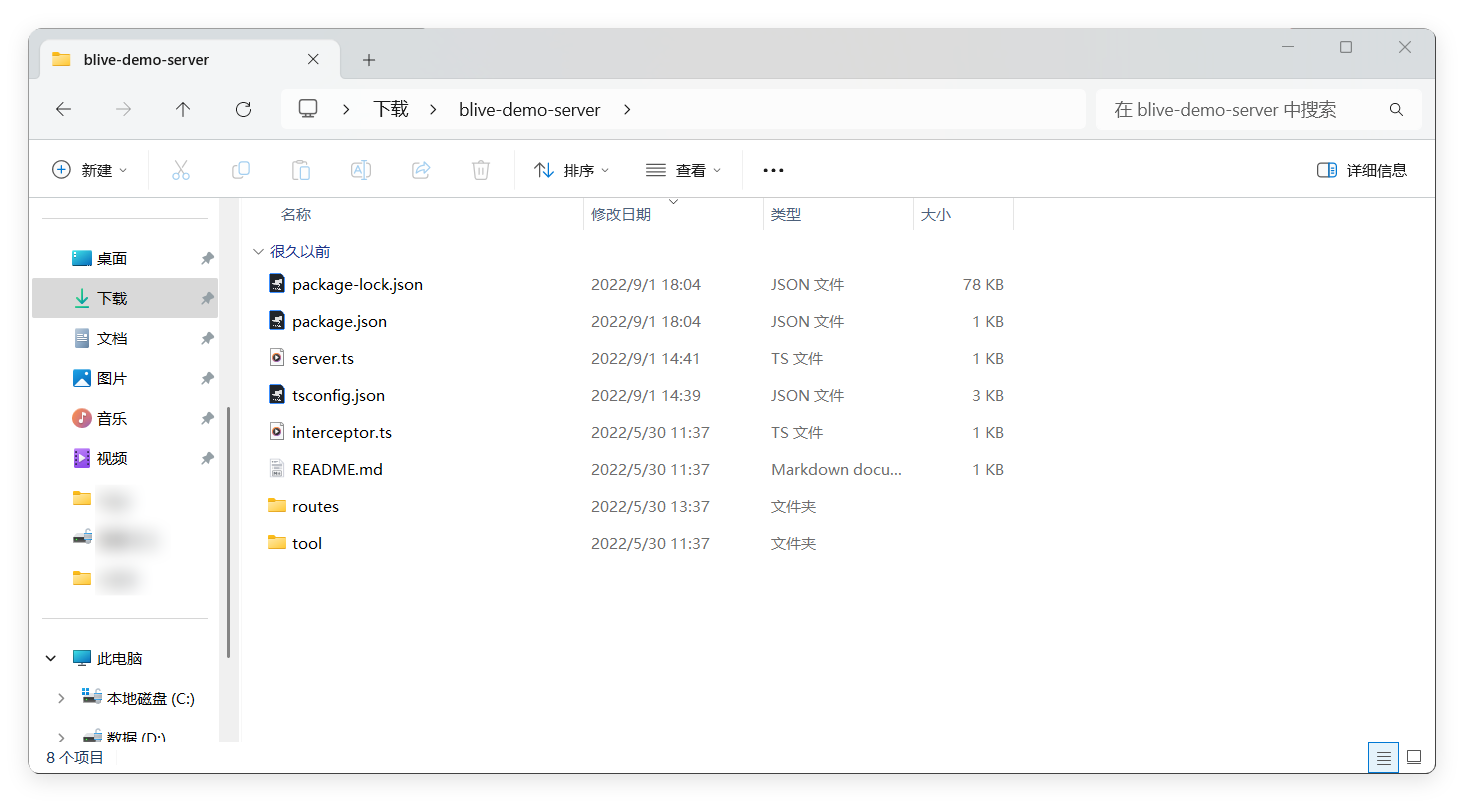Click the 3 KB size cell

[987, 395]
